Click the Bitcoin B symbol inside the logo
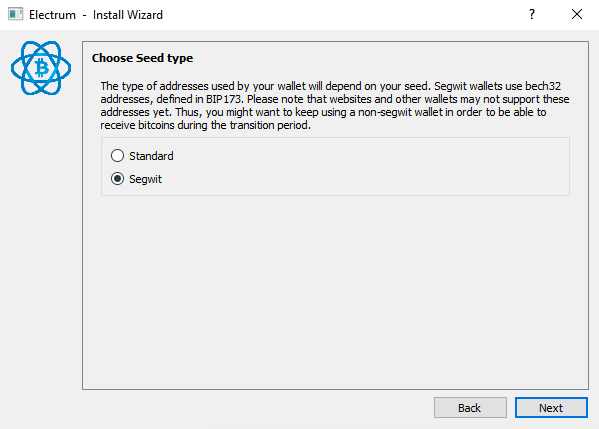Screen dimensions: 599x429 (42, 68)
